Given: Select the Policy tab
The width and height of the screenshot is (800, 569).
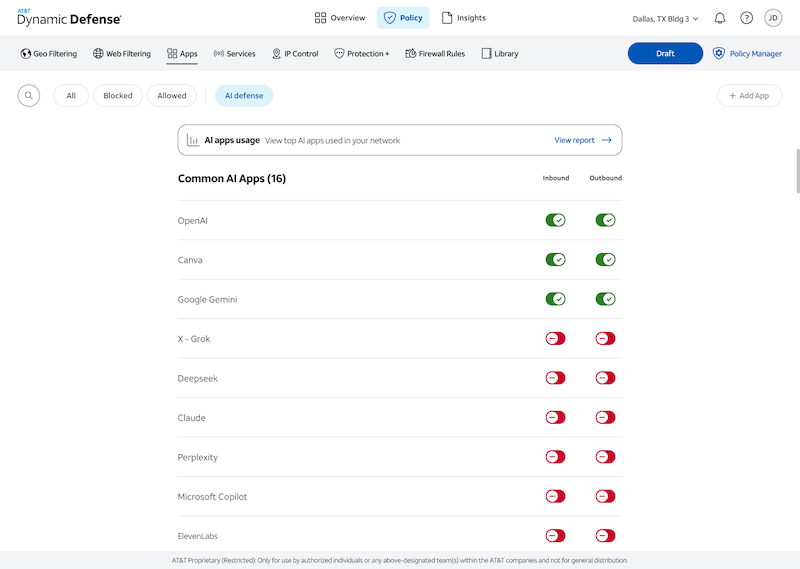Looking at the screenshot, I should (x=403, y=18).
